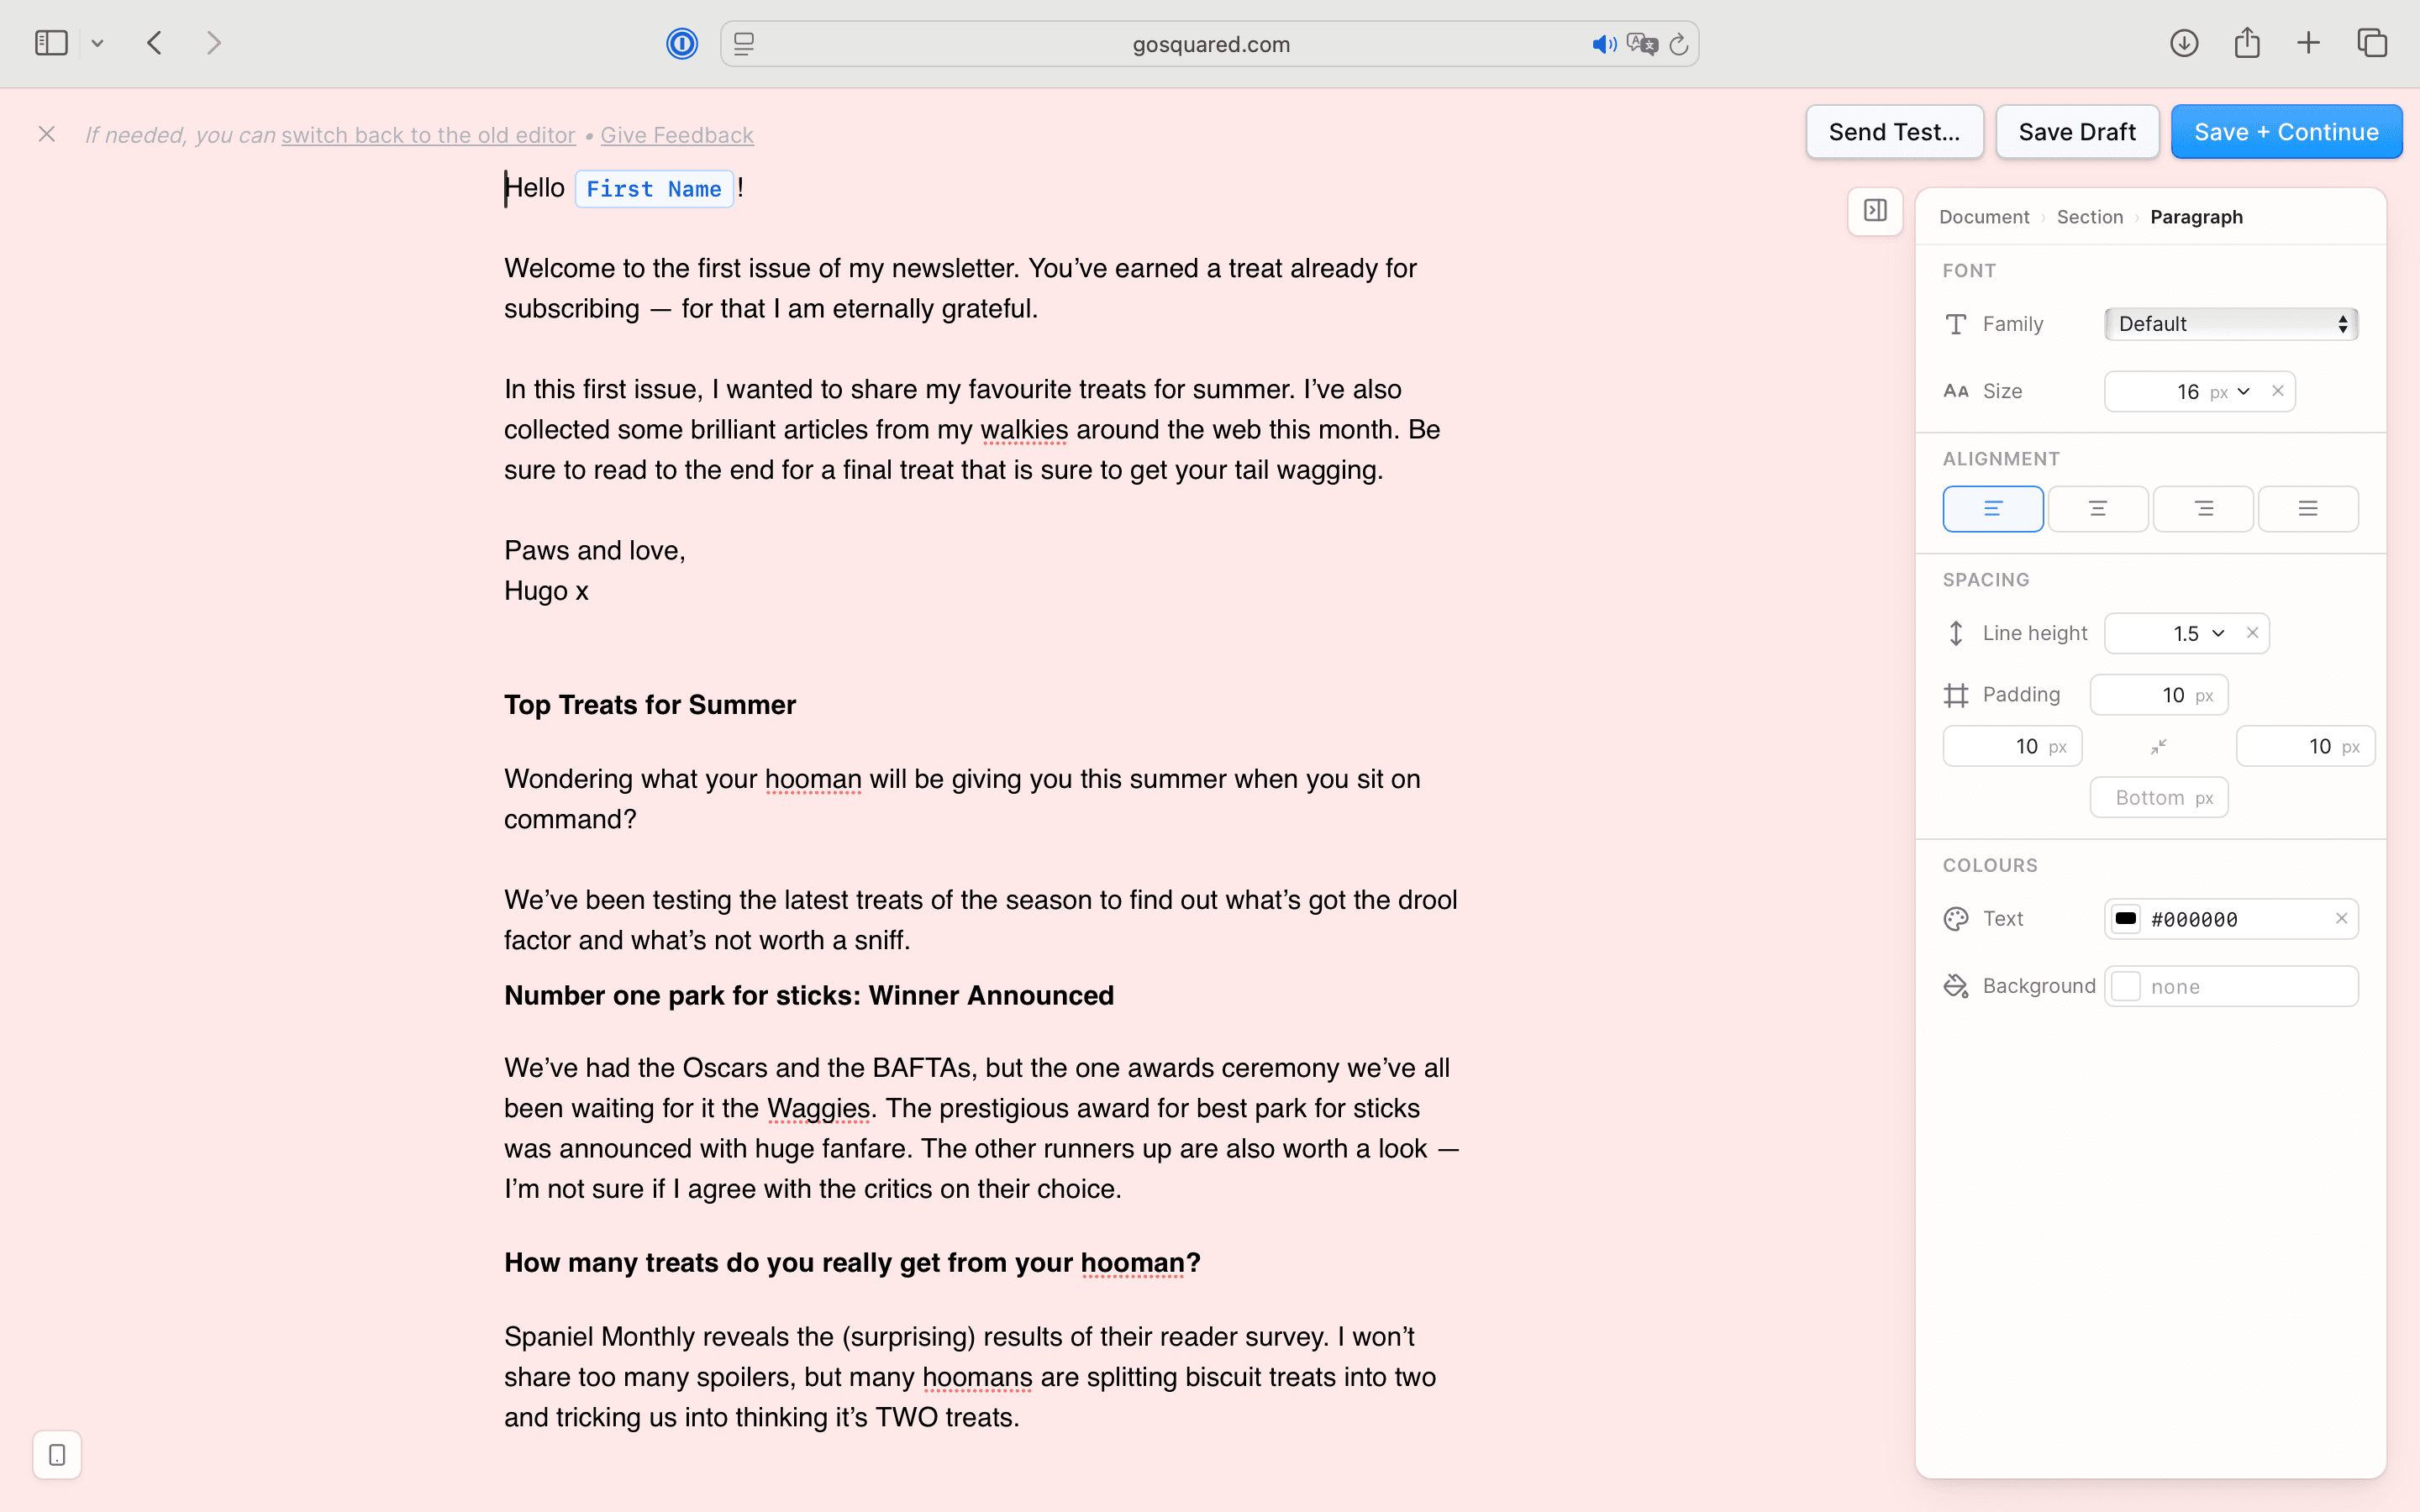
Task: Justify the paragraph text
Action: click(2308, 509)
